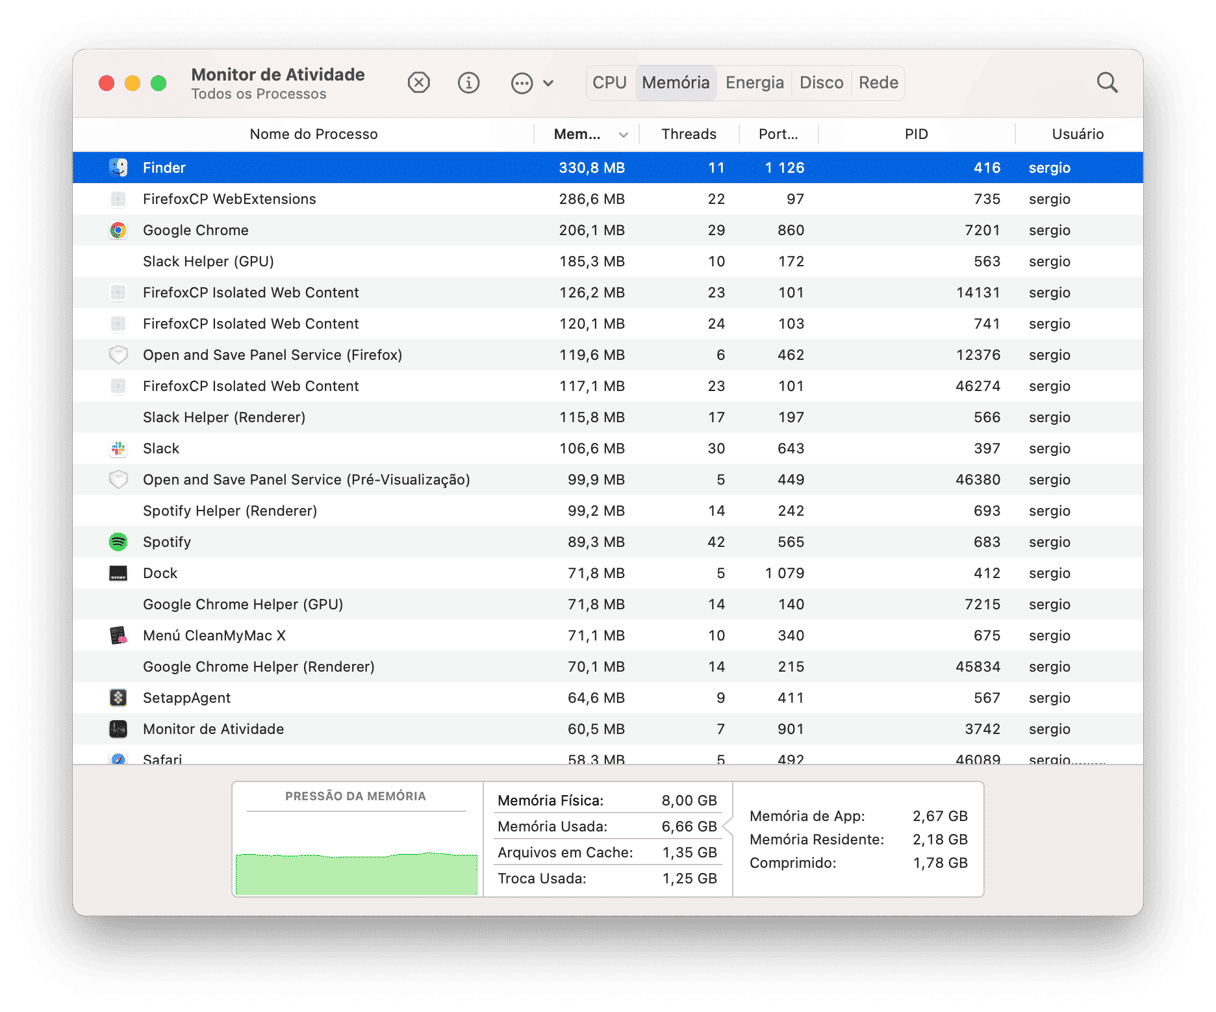Click icon of FirefoxCP Isolated Web Content PID 741
This screenshot has width=1216, height=1012.
tap(118, 324)
